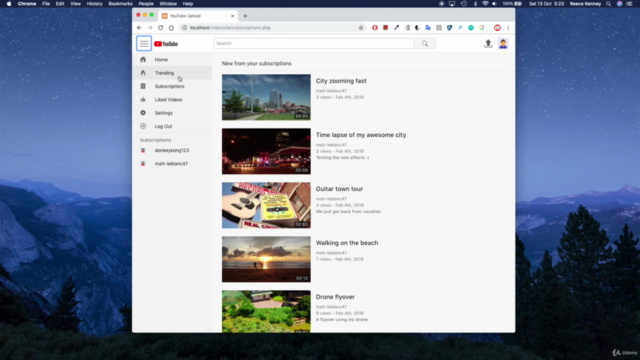Click the Trending flame icon
Screen dimensions: 640x360
click(143, 73)
